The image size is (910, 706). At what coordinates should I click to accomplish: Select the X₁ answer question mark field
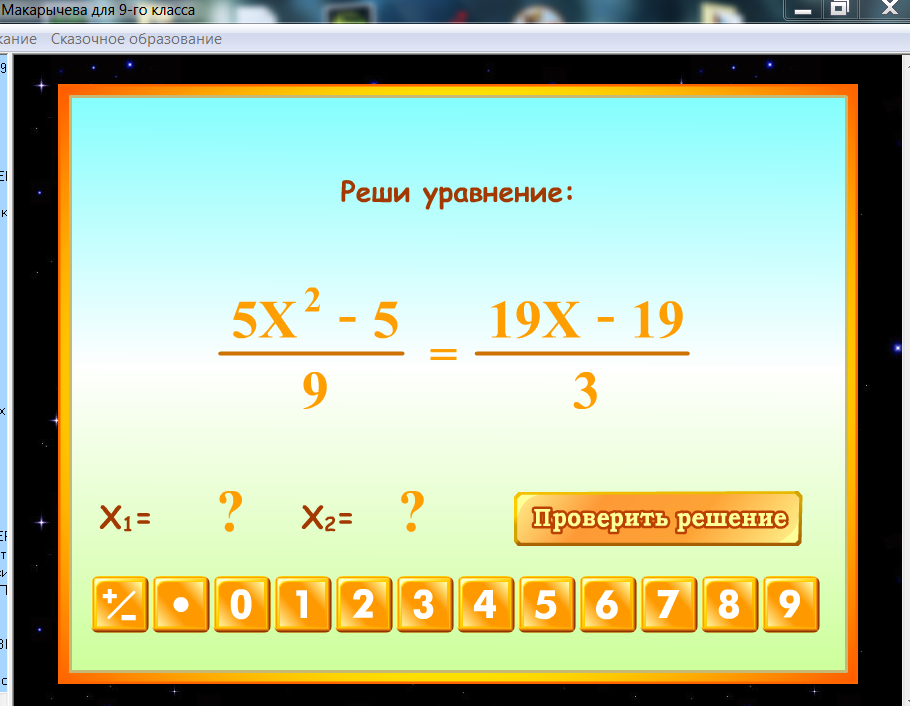tap(230, 514)
